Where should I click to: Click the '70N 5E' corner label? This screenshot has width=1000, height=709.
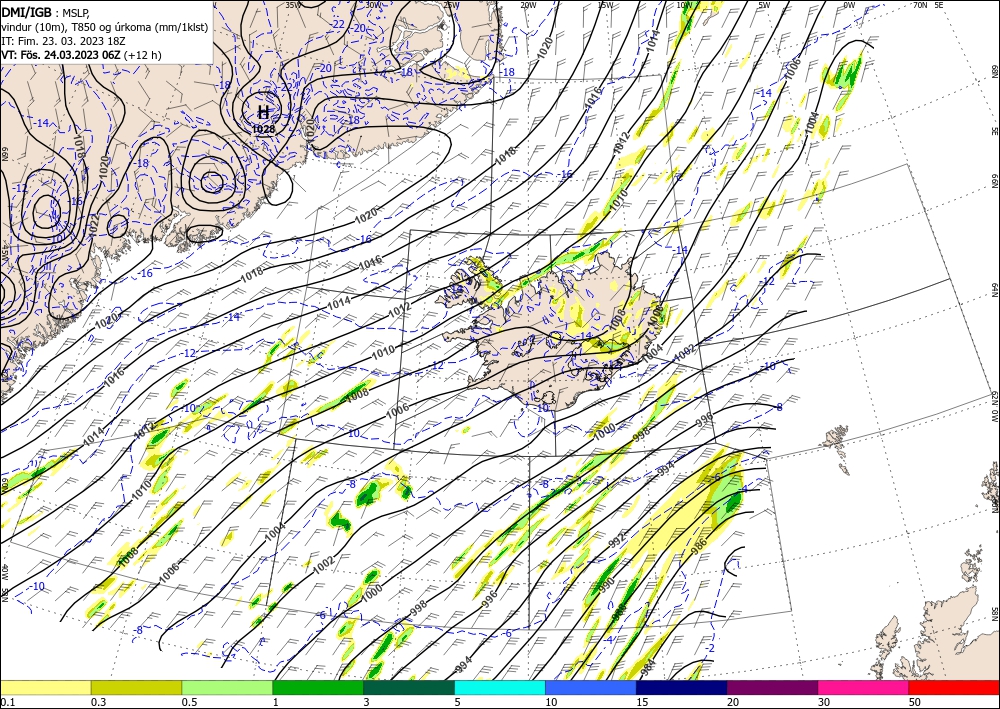click(928, 5)
